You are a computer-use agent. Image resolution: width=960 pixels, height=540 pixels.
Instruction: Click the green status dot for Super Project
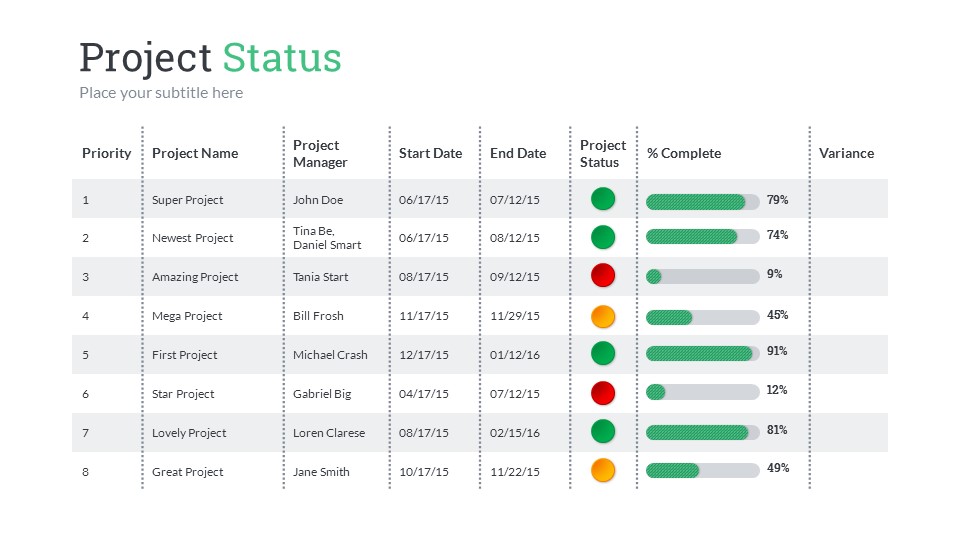pyautogui.click(x=603, y=198)
